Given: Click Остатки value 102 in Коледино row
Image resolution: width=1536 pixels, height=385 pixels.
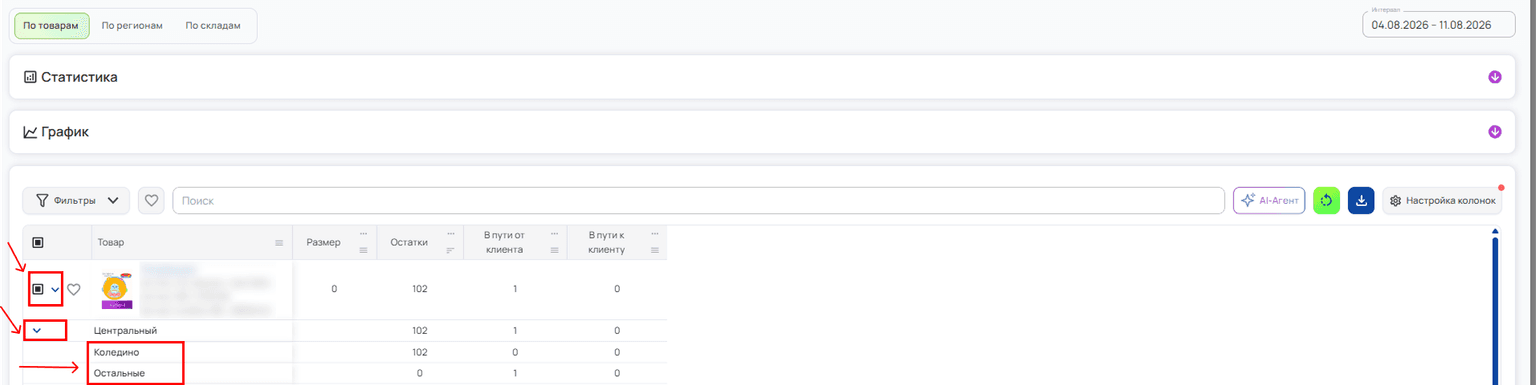Looking at the screenshot, I should (420, 352).
